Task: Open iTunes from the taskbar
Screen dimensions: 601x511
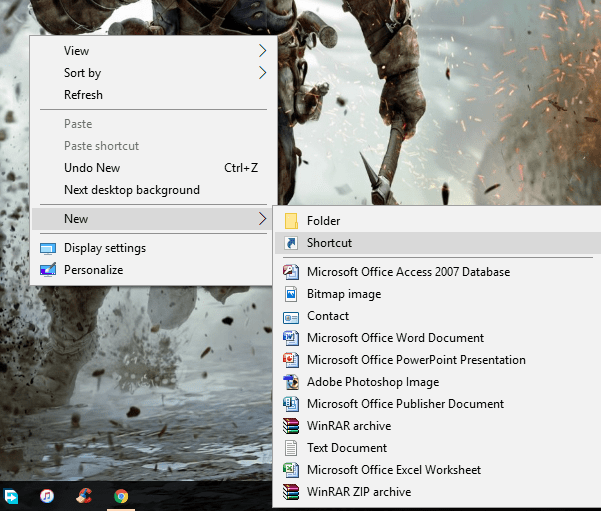Action: click(x=47, y=496)
